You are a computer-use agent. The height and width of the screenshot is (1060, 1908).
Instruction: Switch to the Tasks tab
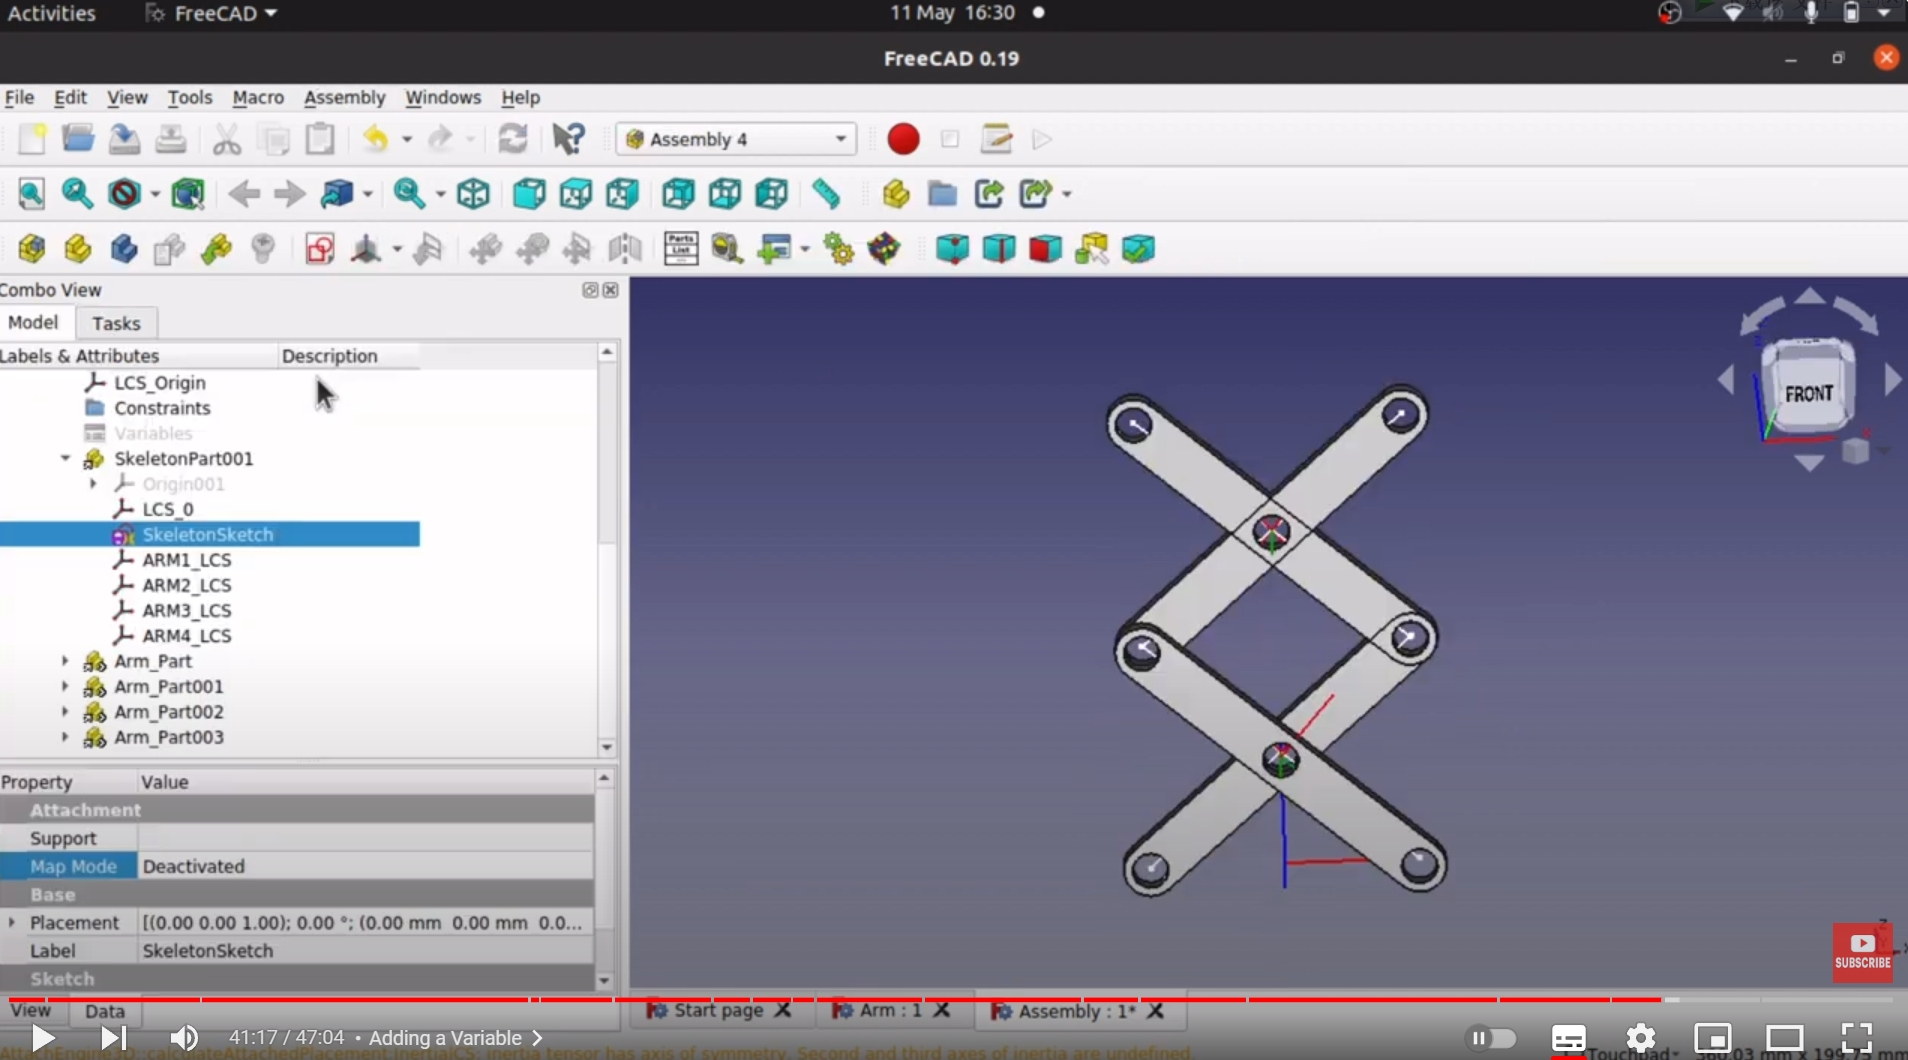(x=116, y=323)
